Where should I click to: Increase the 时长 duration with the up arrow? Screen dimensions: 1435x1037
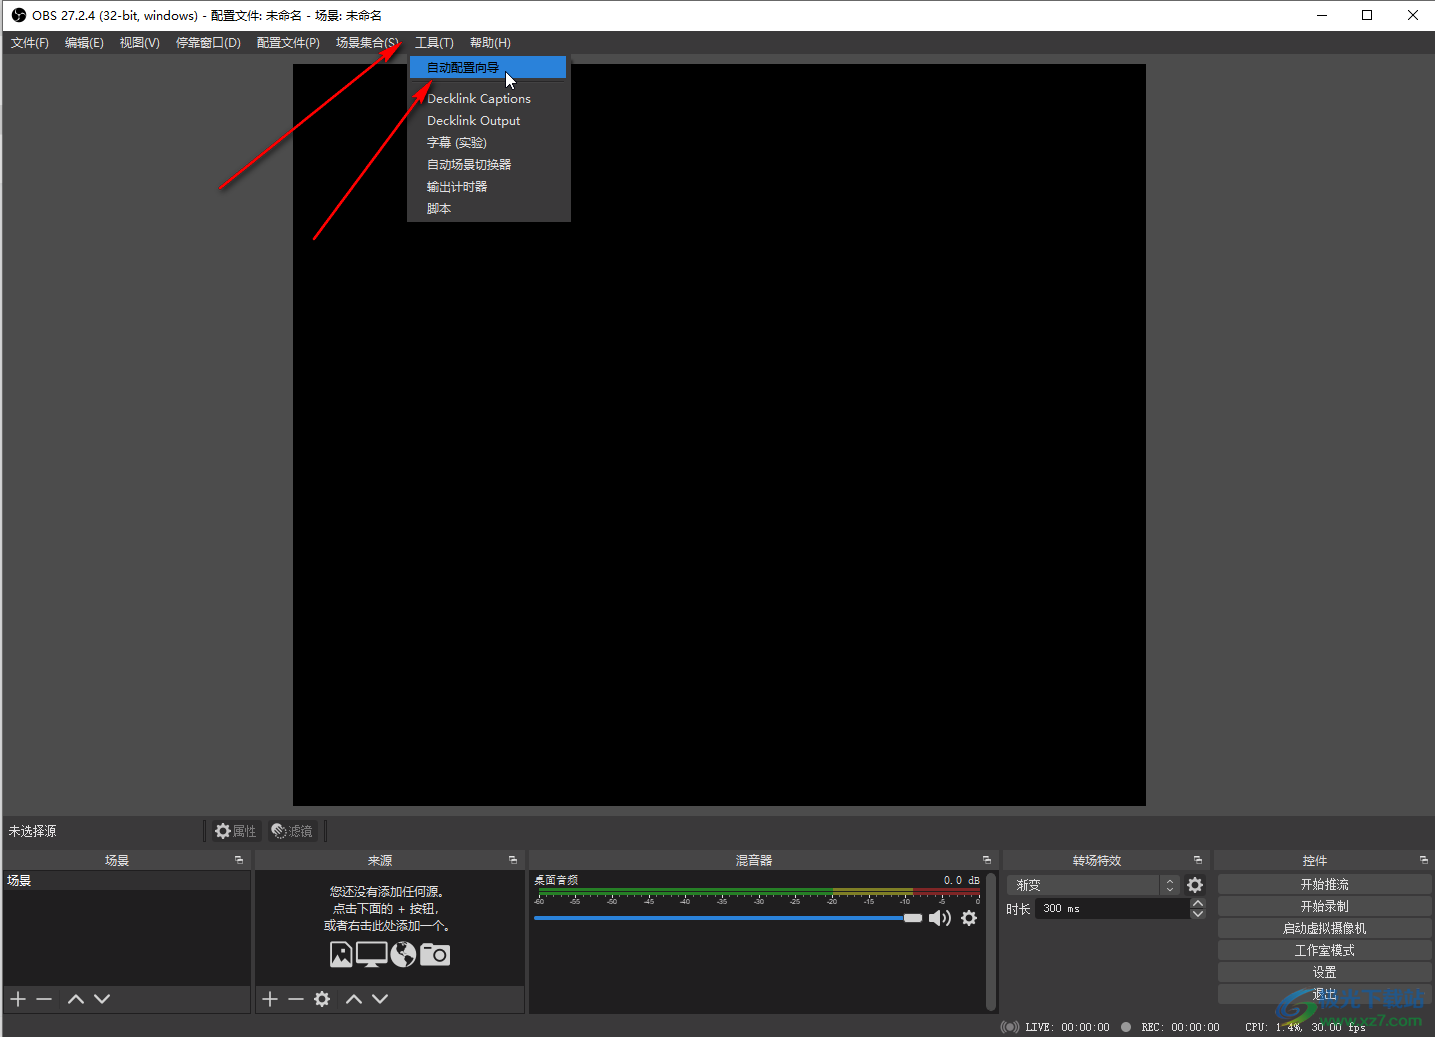[x=1198, y=903]
